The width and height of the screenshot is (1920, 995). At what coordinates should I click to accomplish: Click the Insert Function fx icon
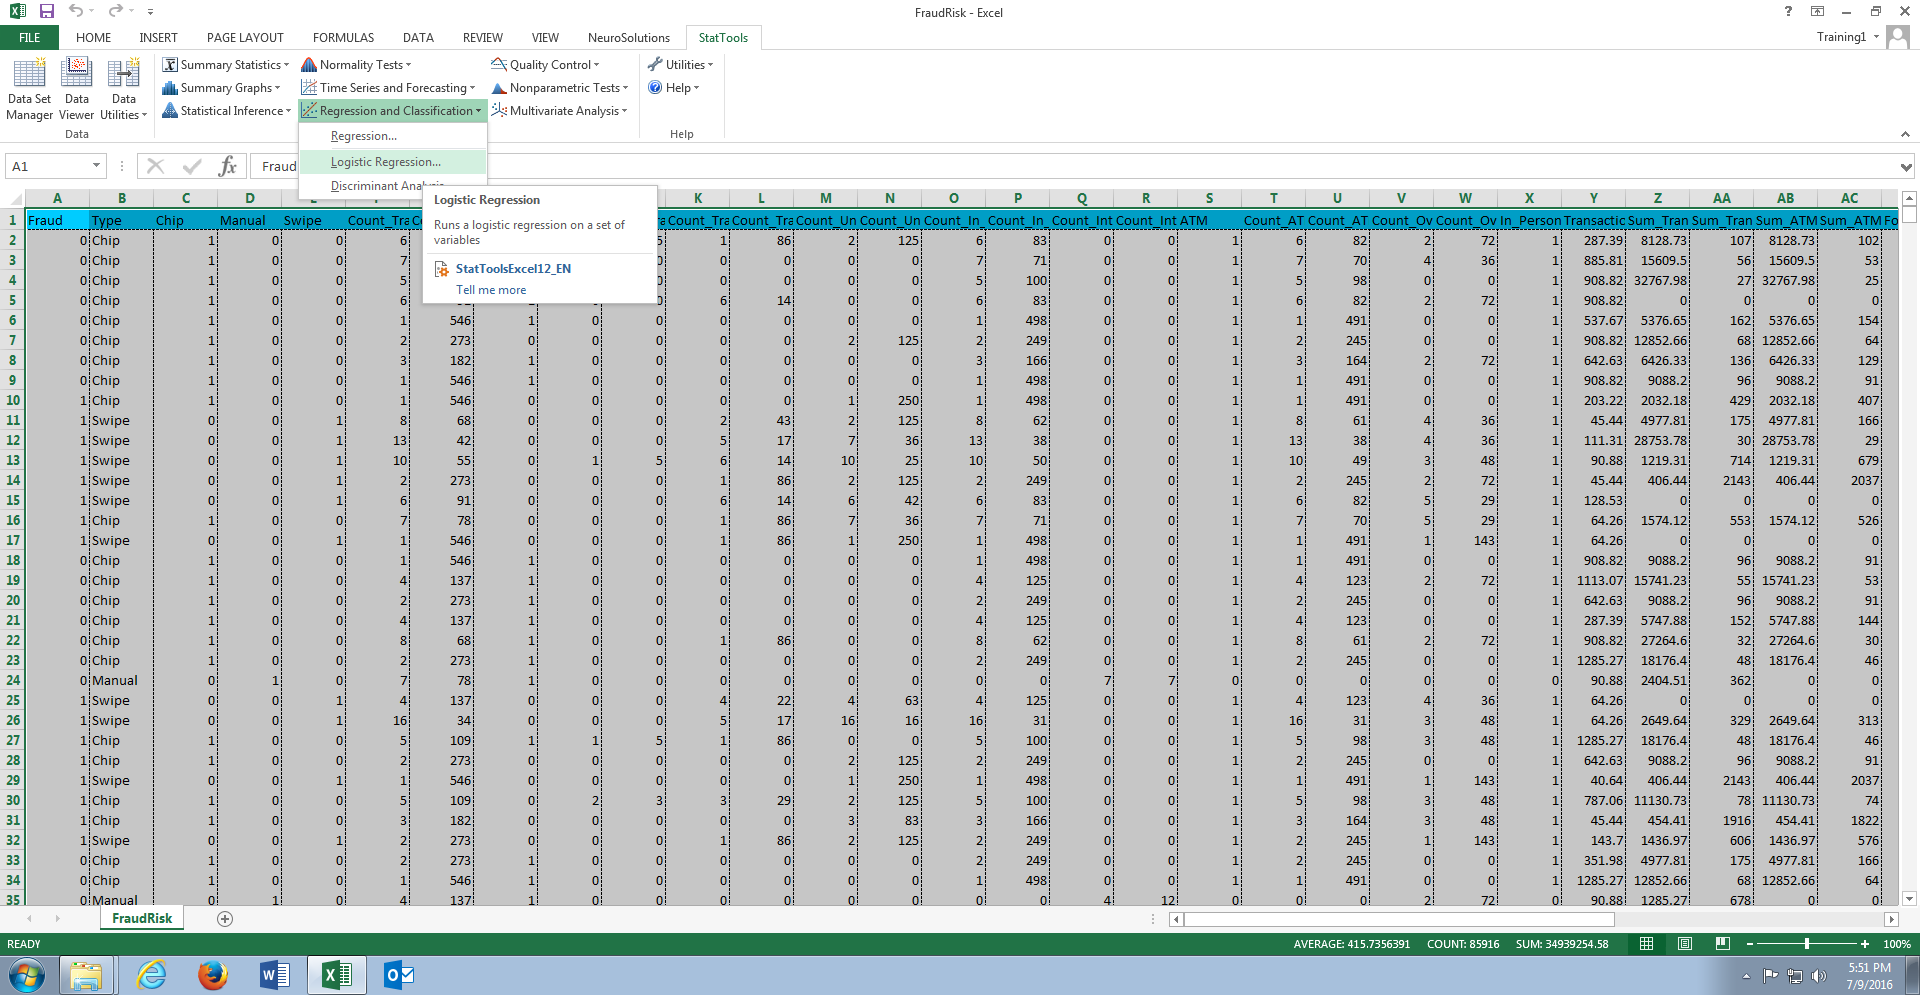[x=228, y=166]
